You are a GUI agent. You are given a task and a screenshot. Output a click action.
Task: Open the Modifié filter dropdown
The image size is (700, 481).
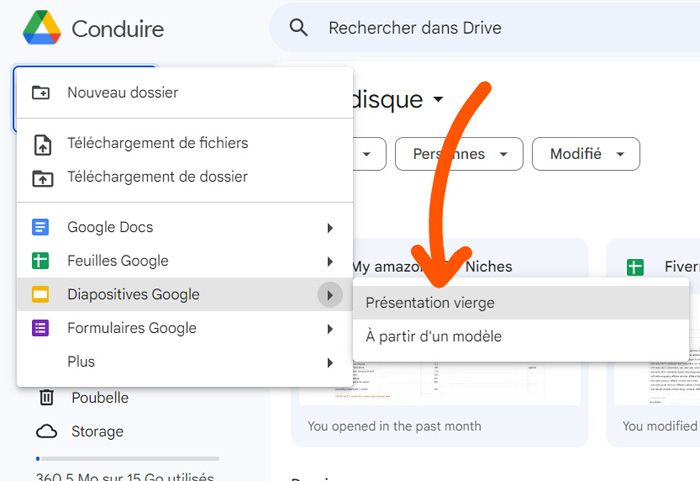(586, 154)
